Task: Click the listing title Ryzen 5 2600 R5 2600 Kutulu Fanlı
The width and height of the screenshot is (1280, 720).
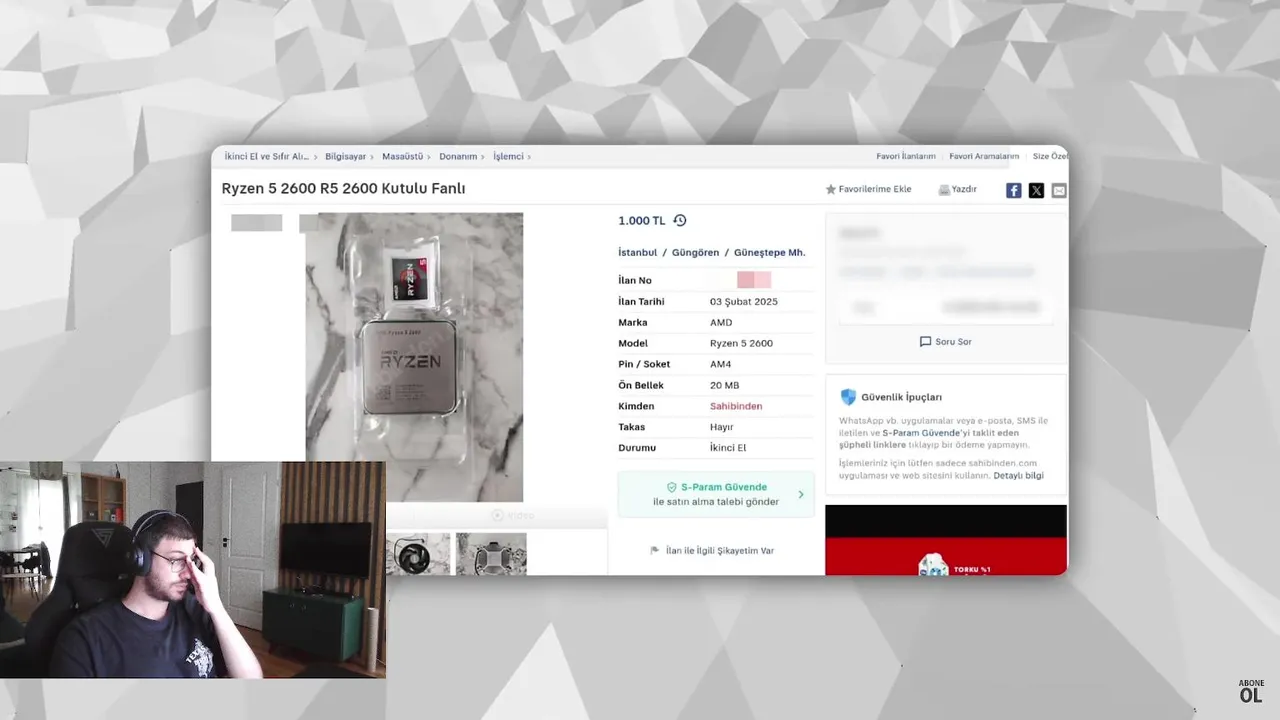Action: (x=343, y=189)
